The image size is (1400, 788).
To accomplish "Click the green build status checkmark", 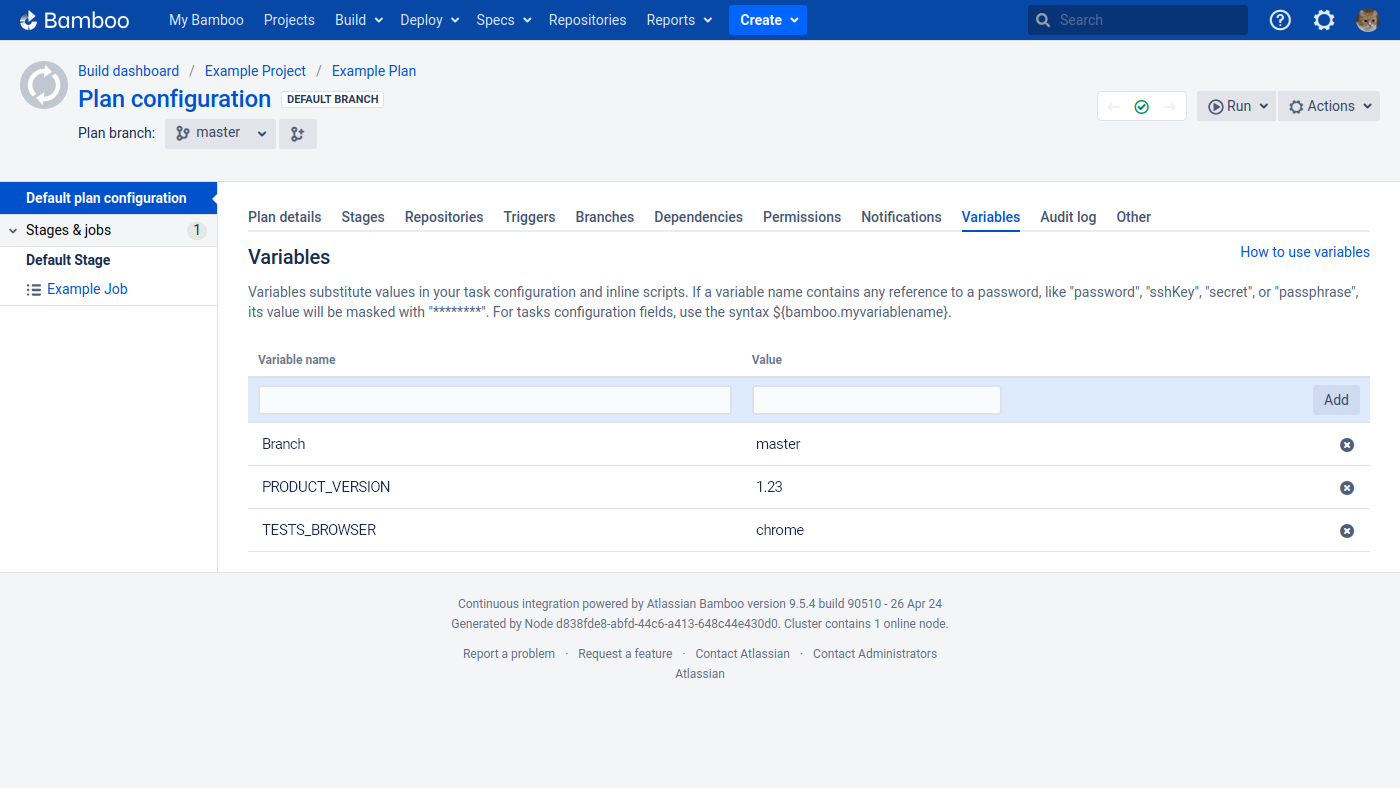I will [1141, 105].
